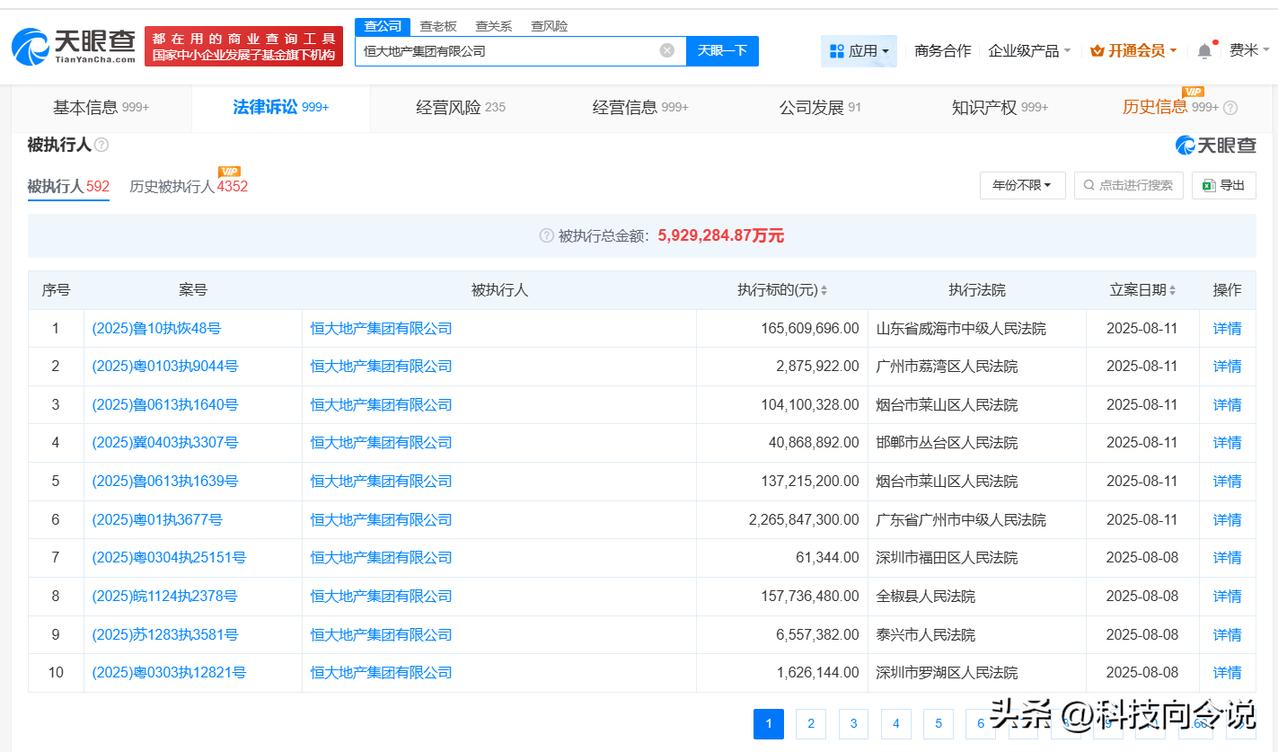The image size is (1278, 752).
Task: Go to pagination page 2
Action: coord(810,724)
